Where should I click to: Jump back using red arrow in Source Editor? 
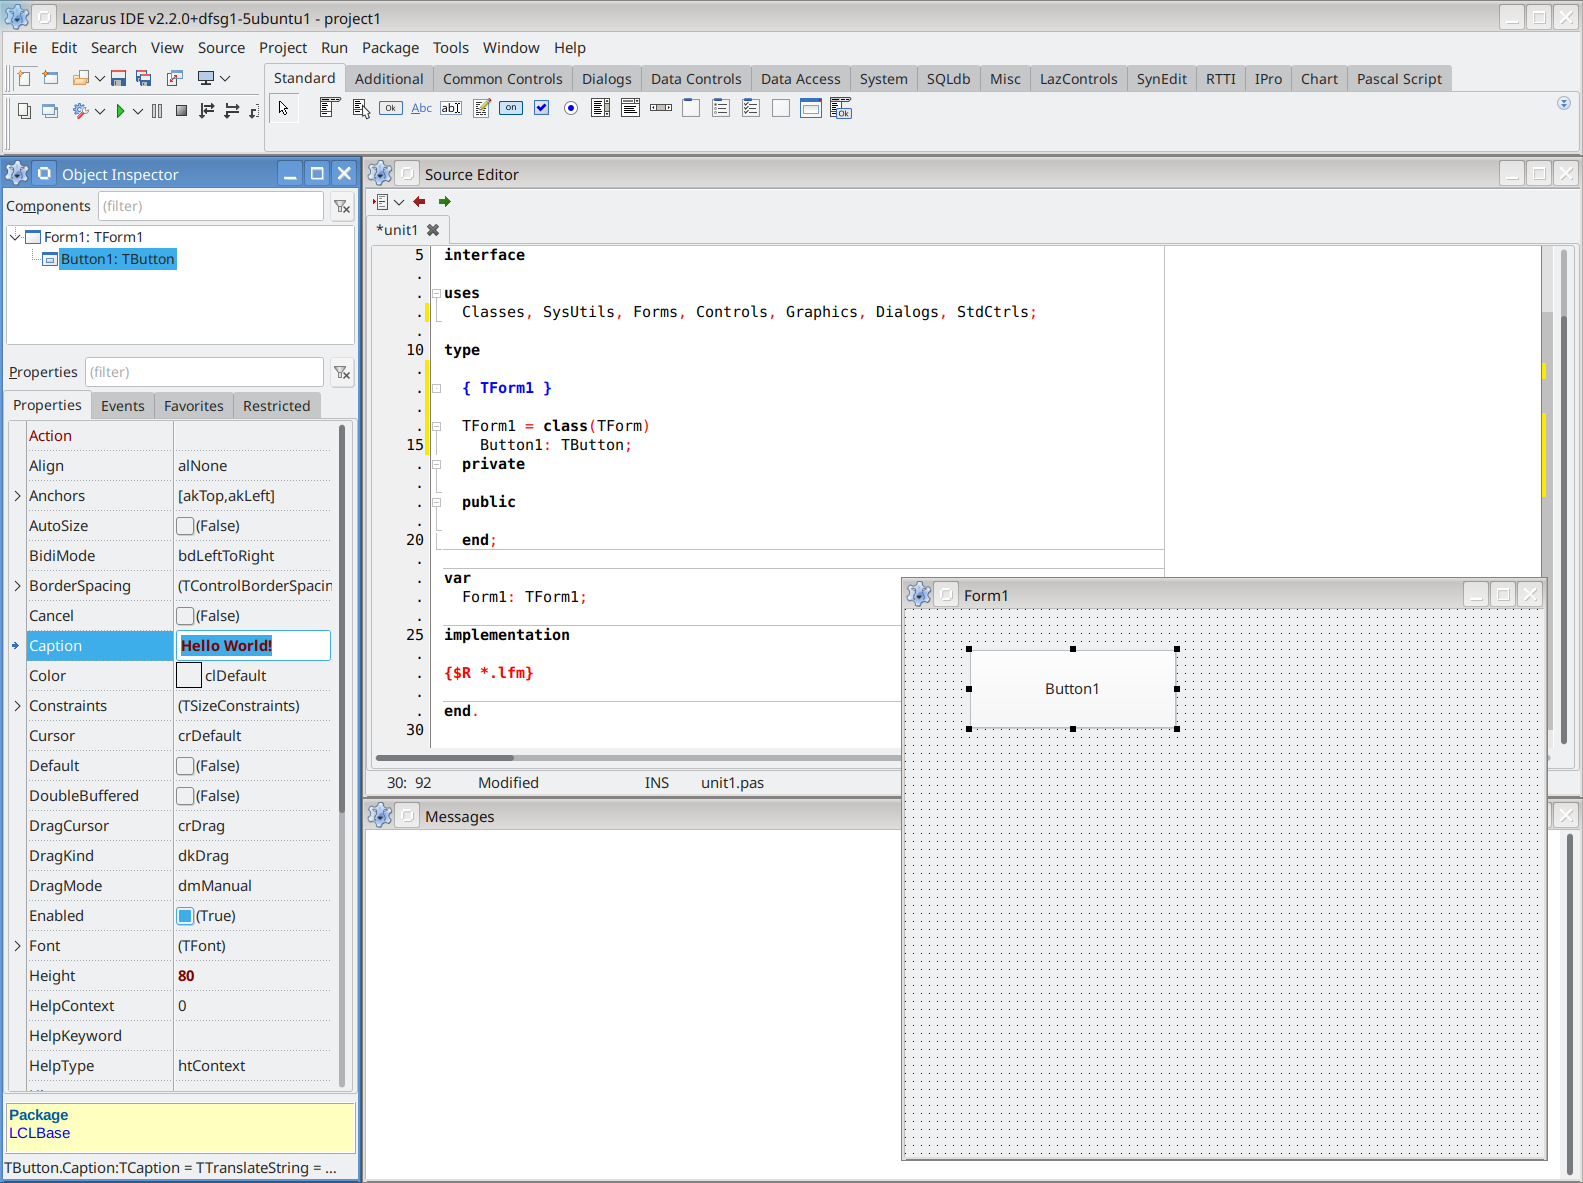pyautogui.click(x=420, y=202)
